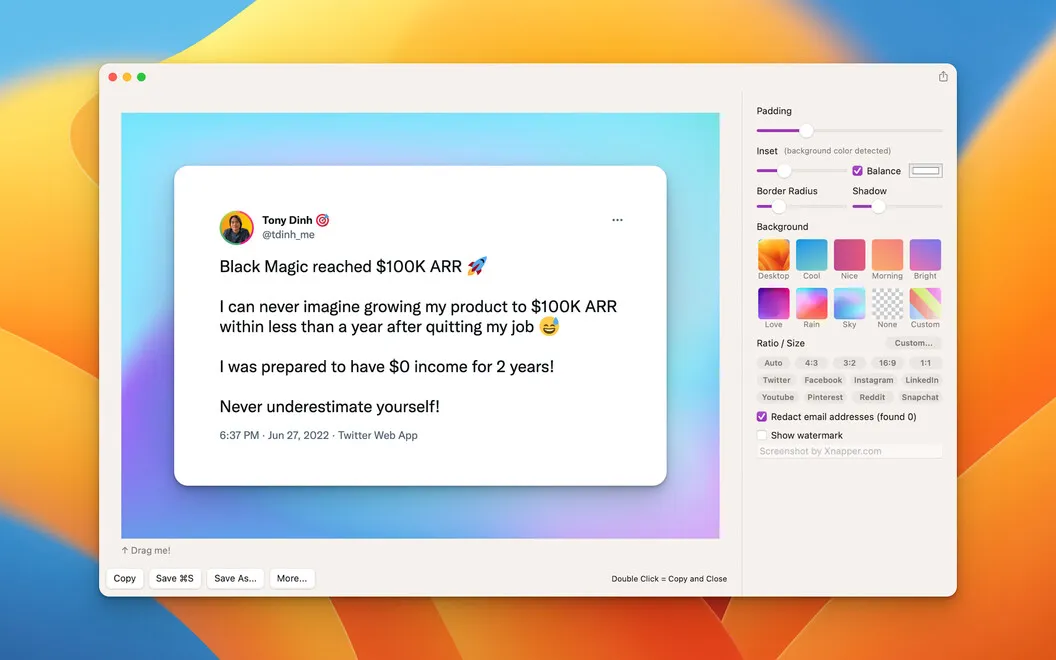Open the tweet's three-dot more menu
1056x660 pixels.
click(617, 220)
